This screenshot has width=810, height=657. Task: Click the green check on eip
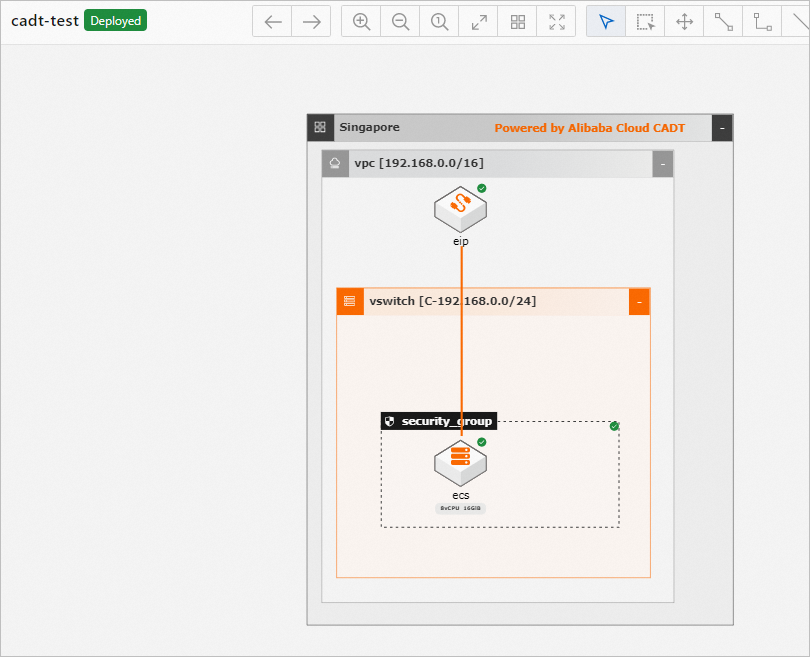[x=481, y=188]
